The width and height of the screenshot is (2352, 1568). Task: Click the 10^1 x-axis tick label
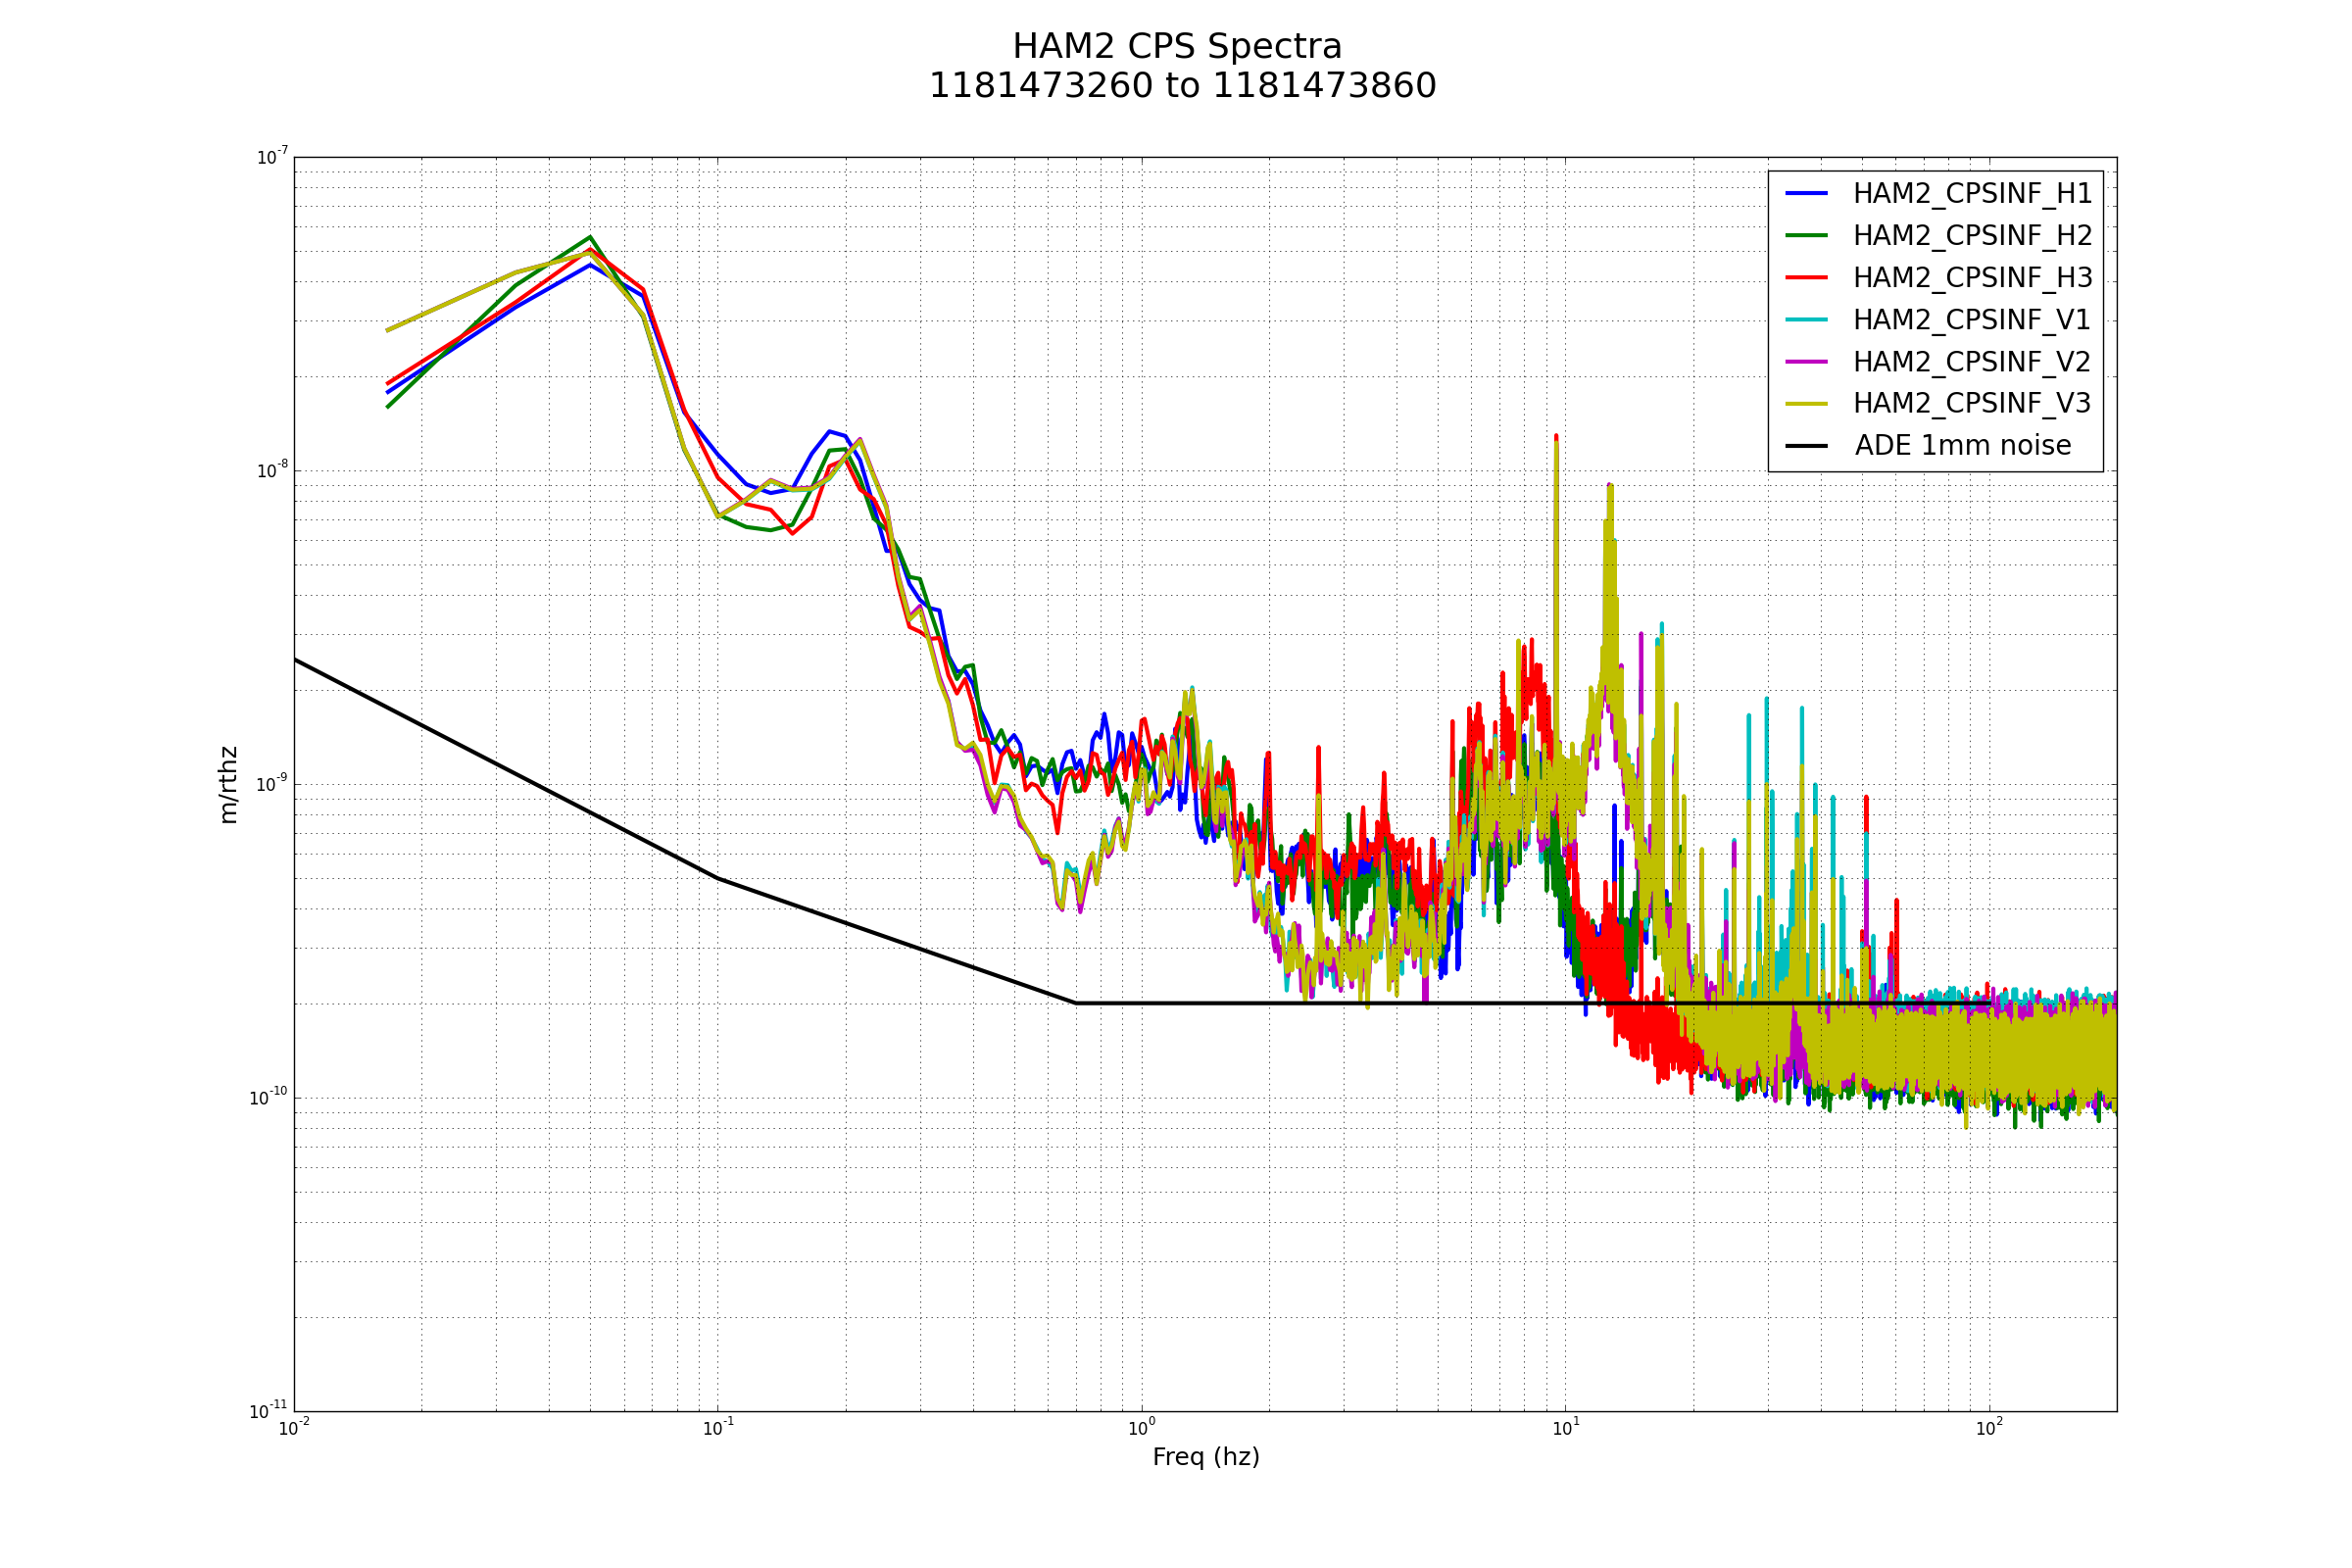click(x=1566, y=1428)
